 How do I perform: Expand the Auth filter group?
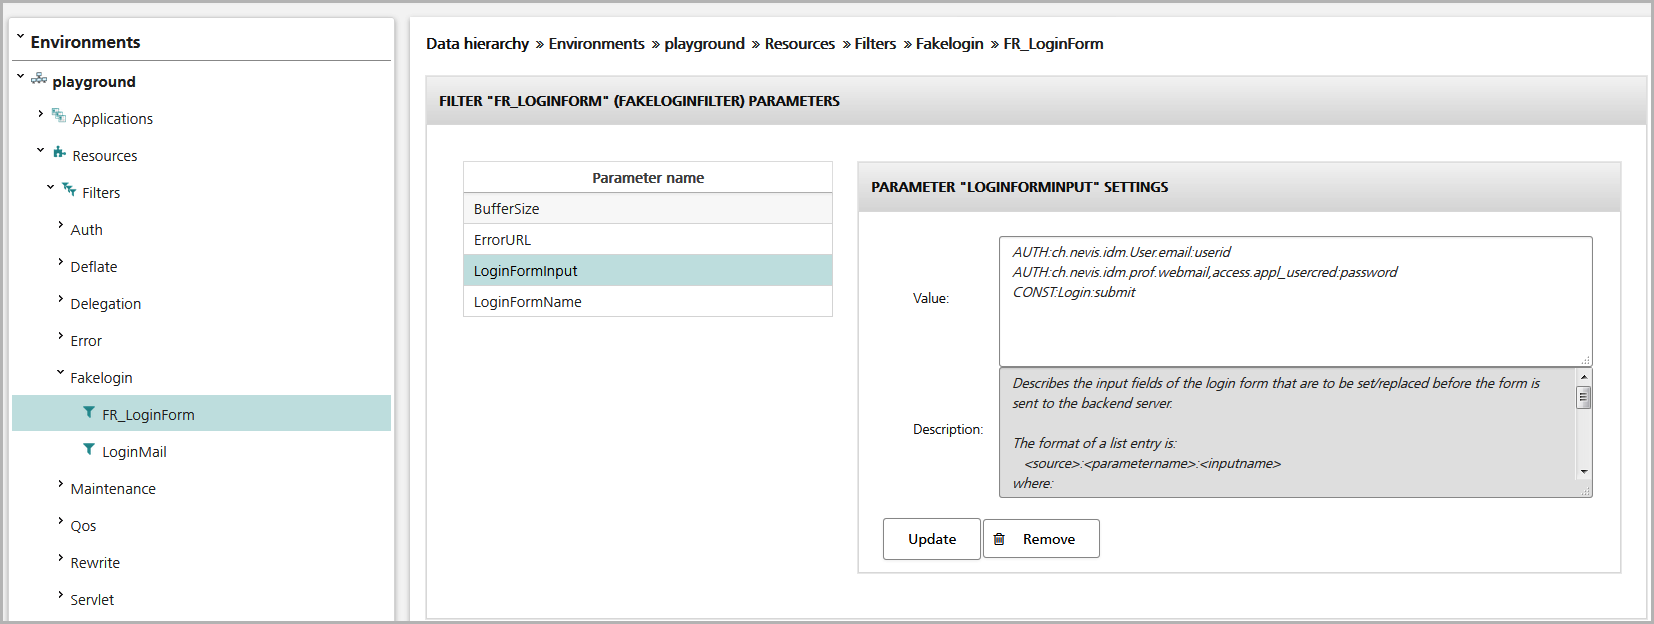coord(60,225)
